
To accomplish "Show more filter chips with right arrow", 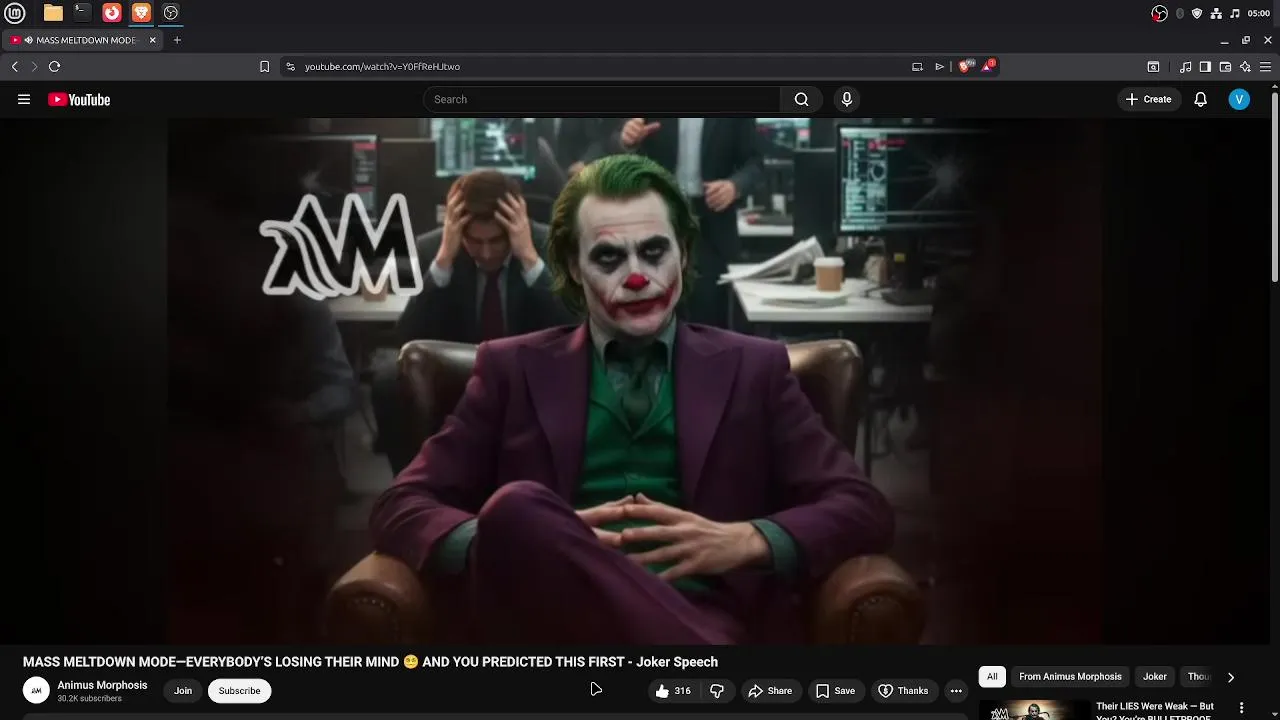I will [1231, 677].
